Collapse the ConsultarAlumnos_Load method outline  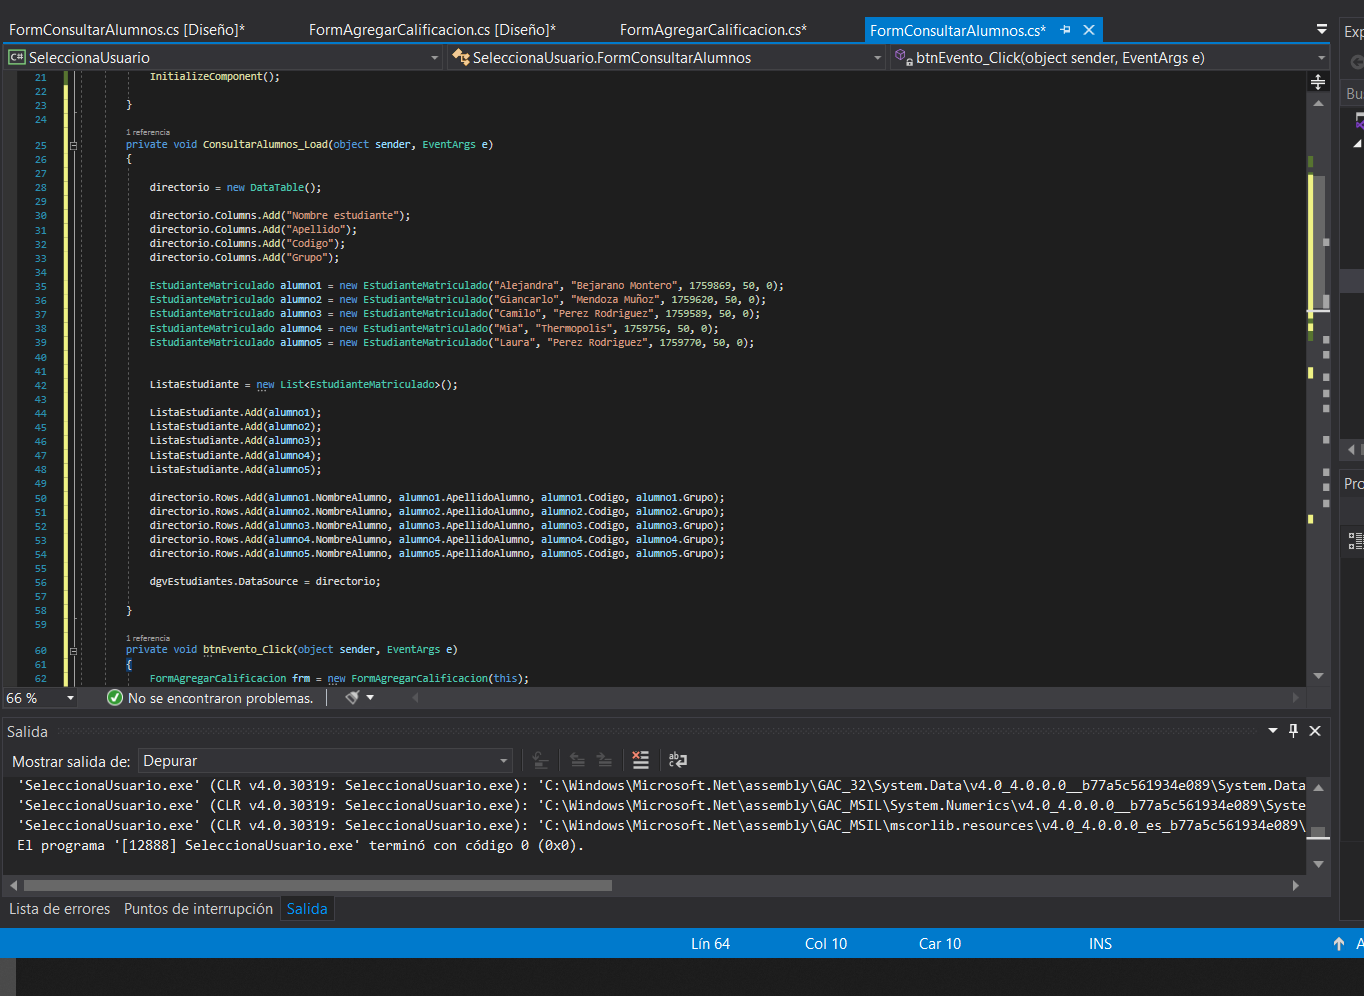73,145
